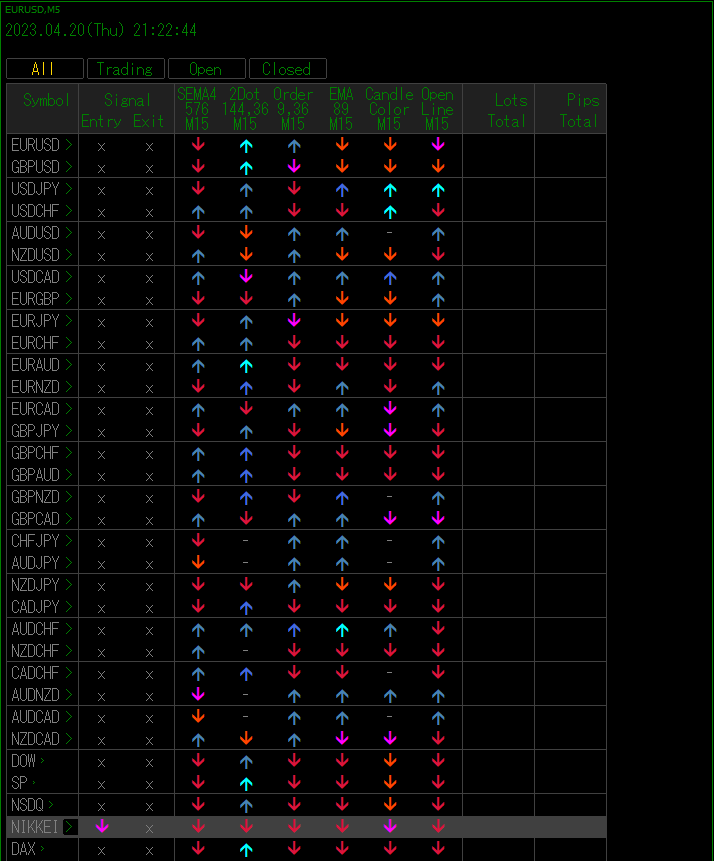Toggle the Exit signal X for USDCAD
This screenshot has width=714, height=861.
click(149, 279)
